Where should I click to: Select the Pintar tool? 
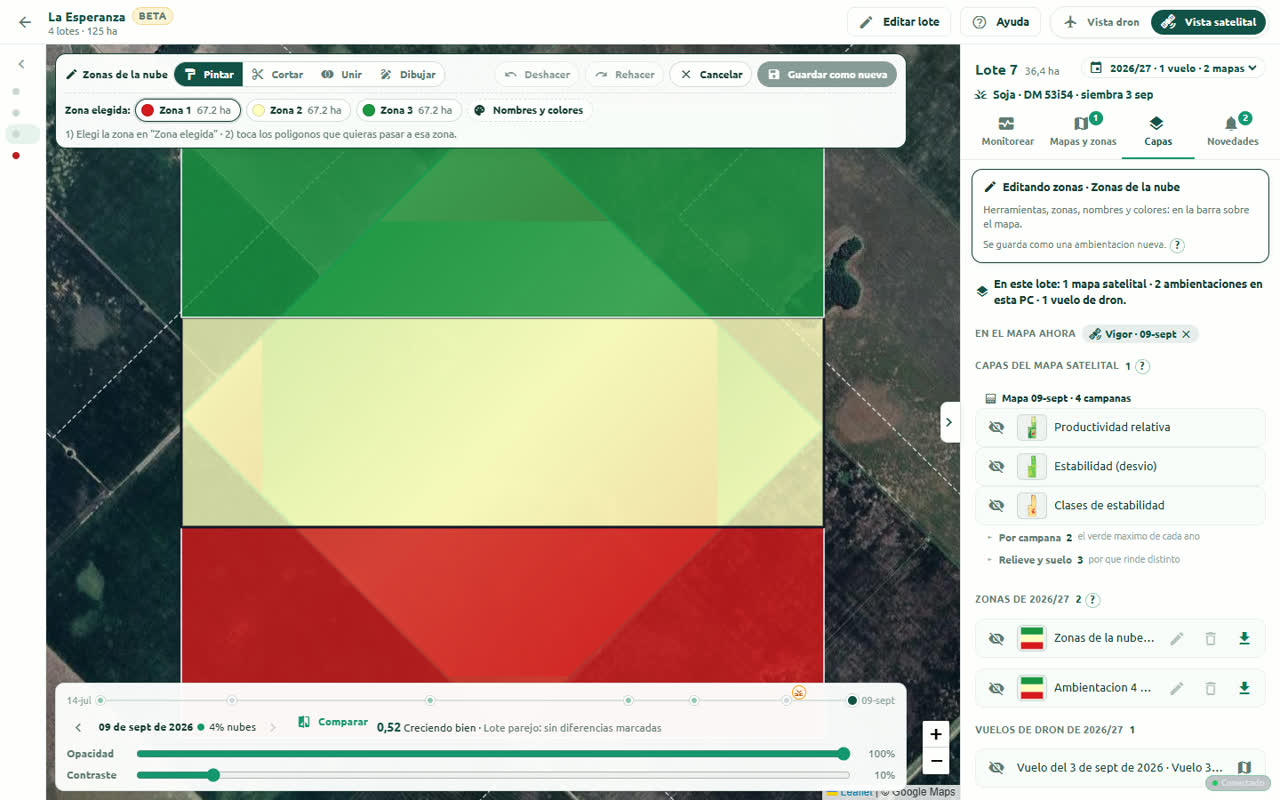coord(208,74)
